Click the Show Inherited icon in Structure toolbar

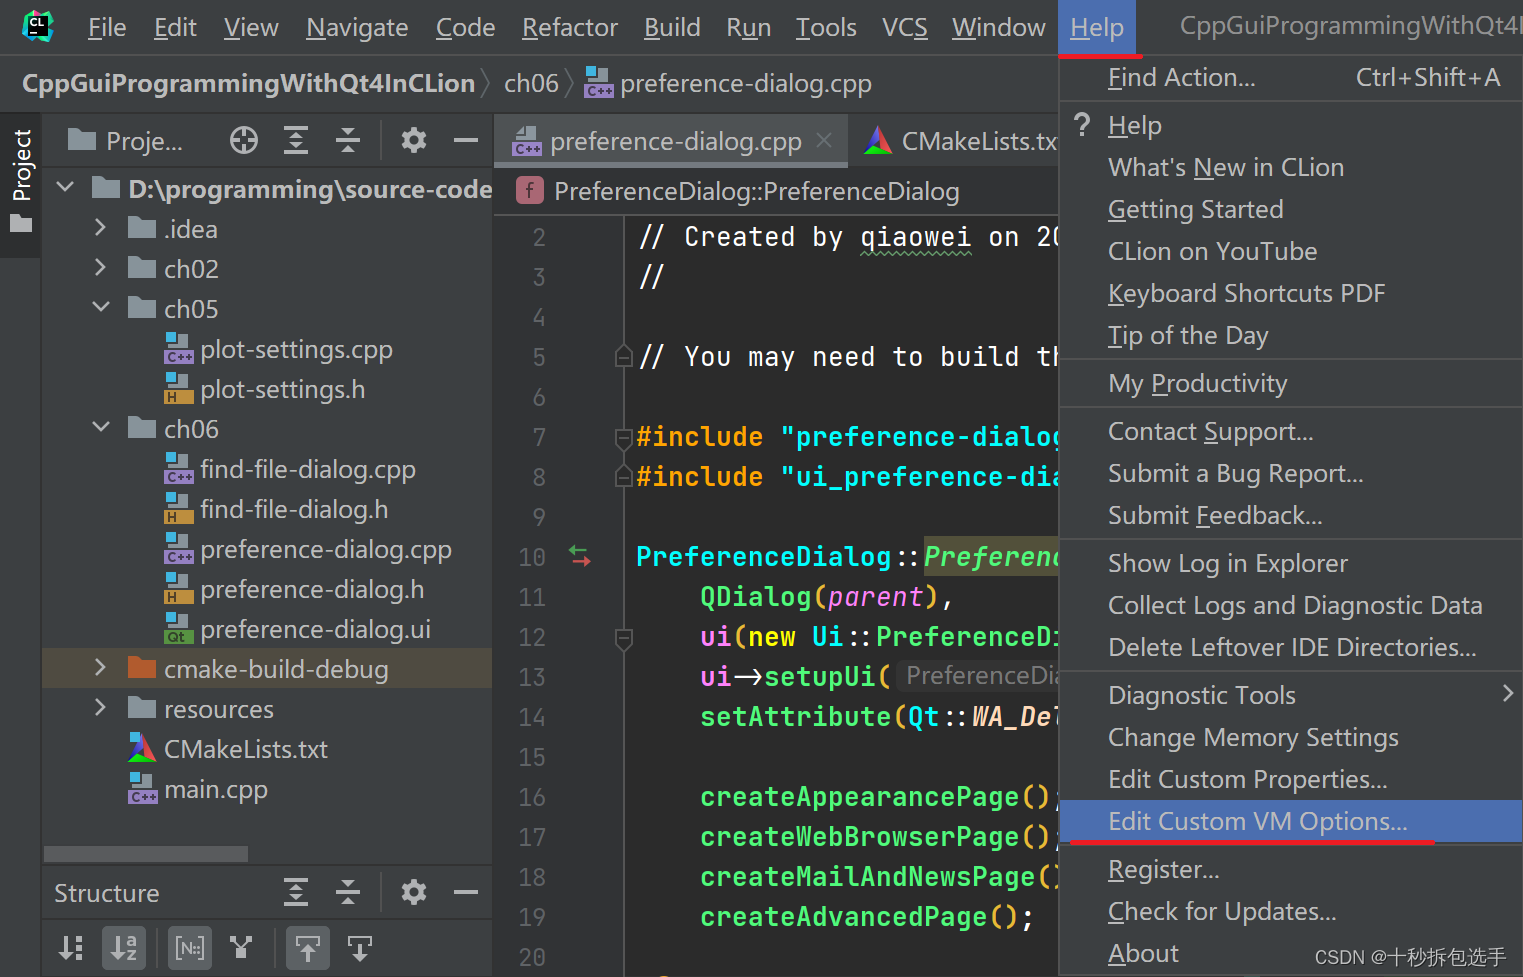(x=241, y=947)
